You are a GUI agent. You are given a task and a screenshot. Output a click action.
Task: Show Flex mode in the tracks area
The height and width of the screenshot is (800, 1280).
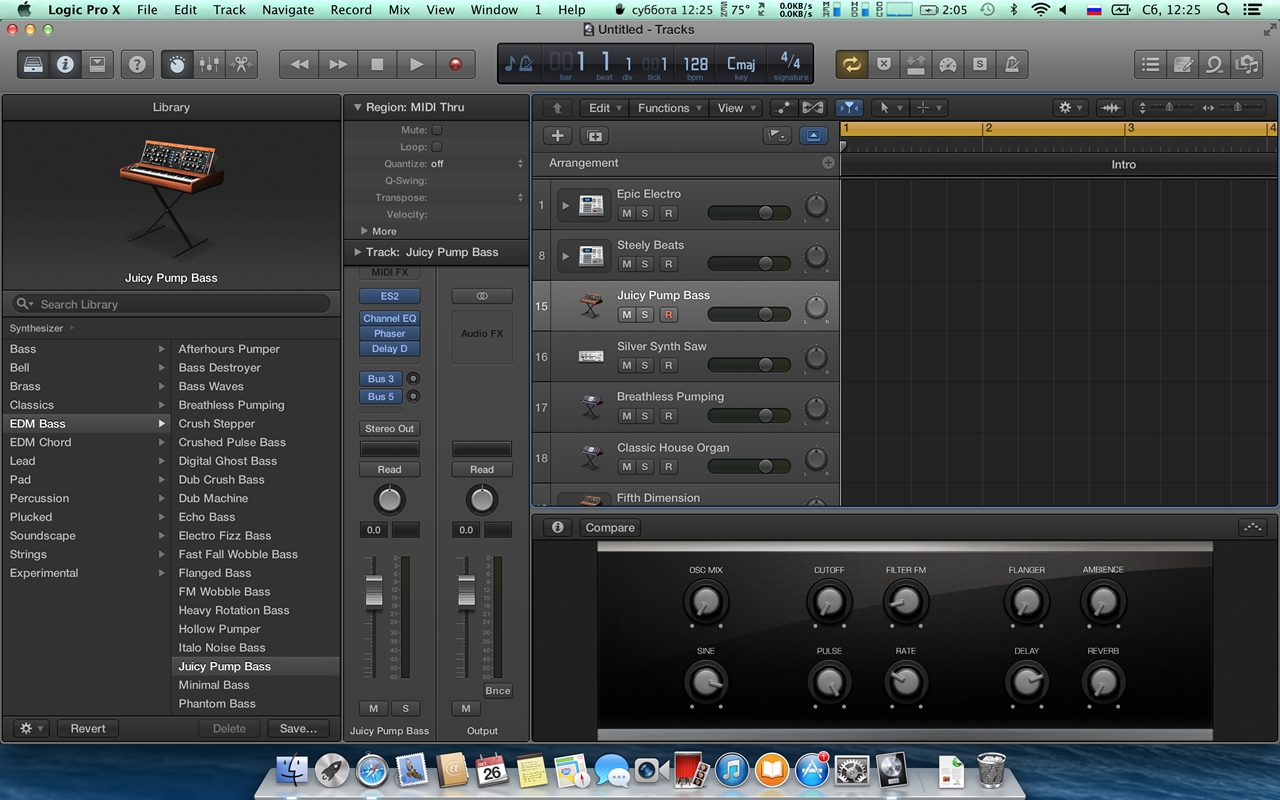pos(813,108)
